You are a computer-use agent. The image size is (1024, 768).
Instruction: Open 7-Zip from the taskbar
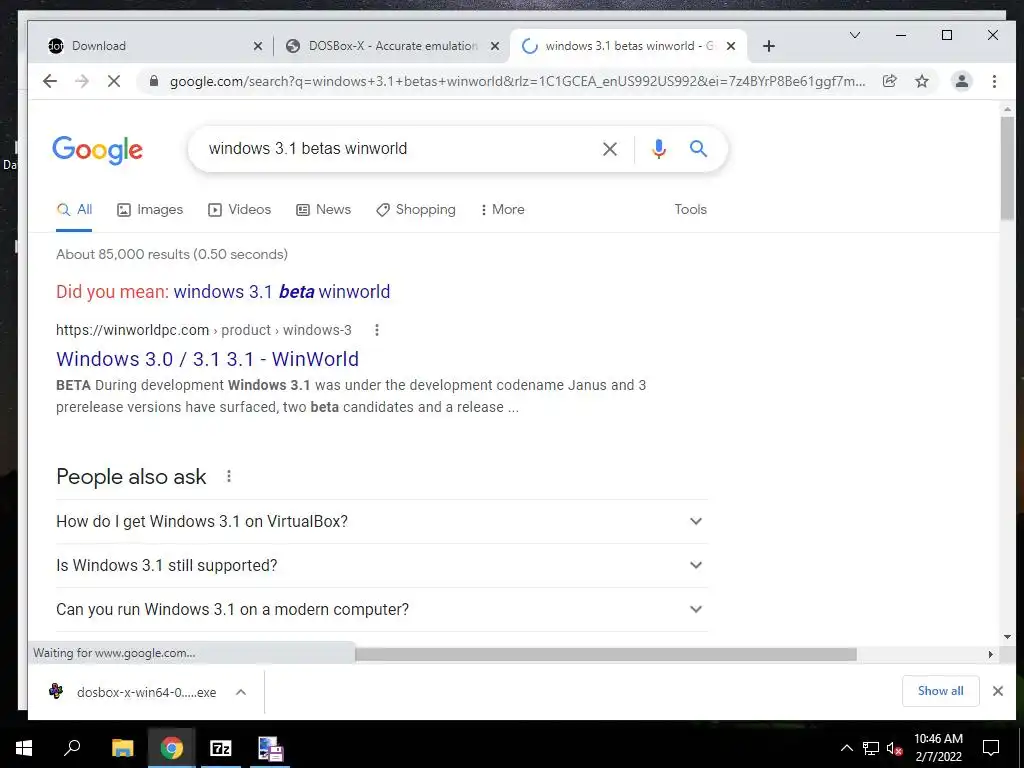tap(221, 748)
